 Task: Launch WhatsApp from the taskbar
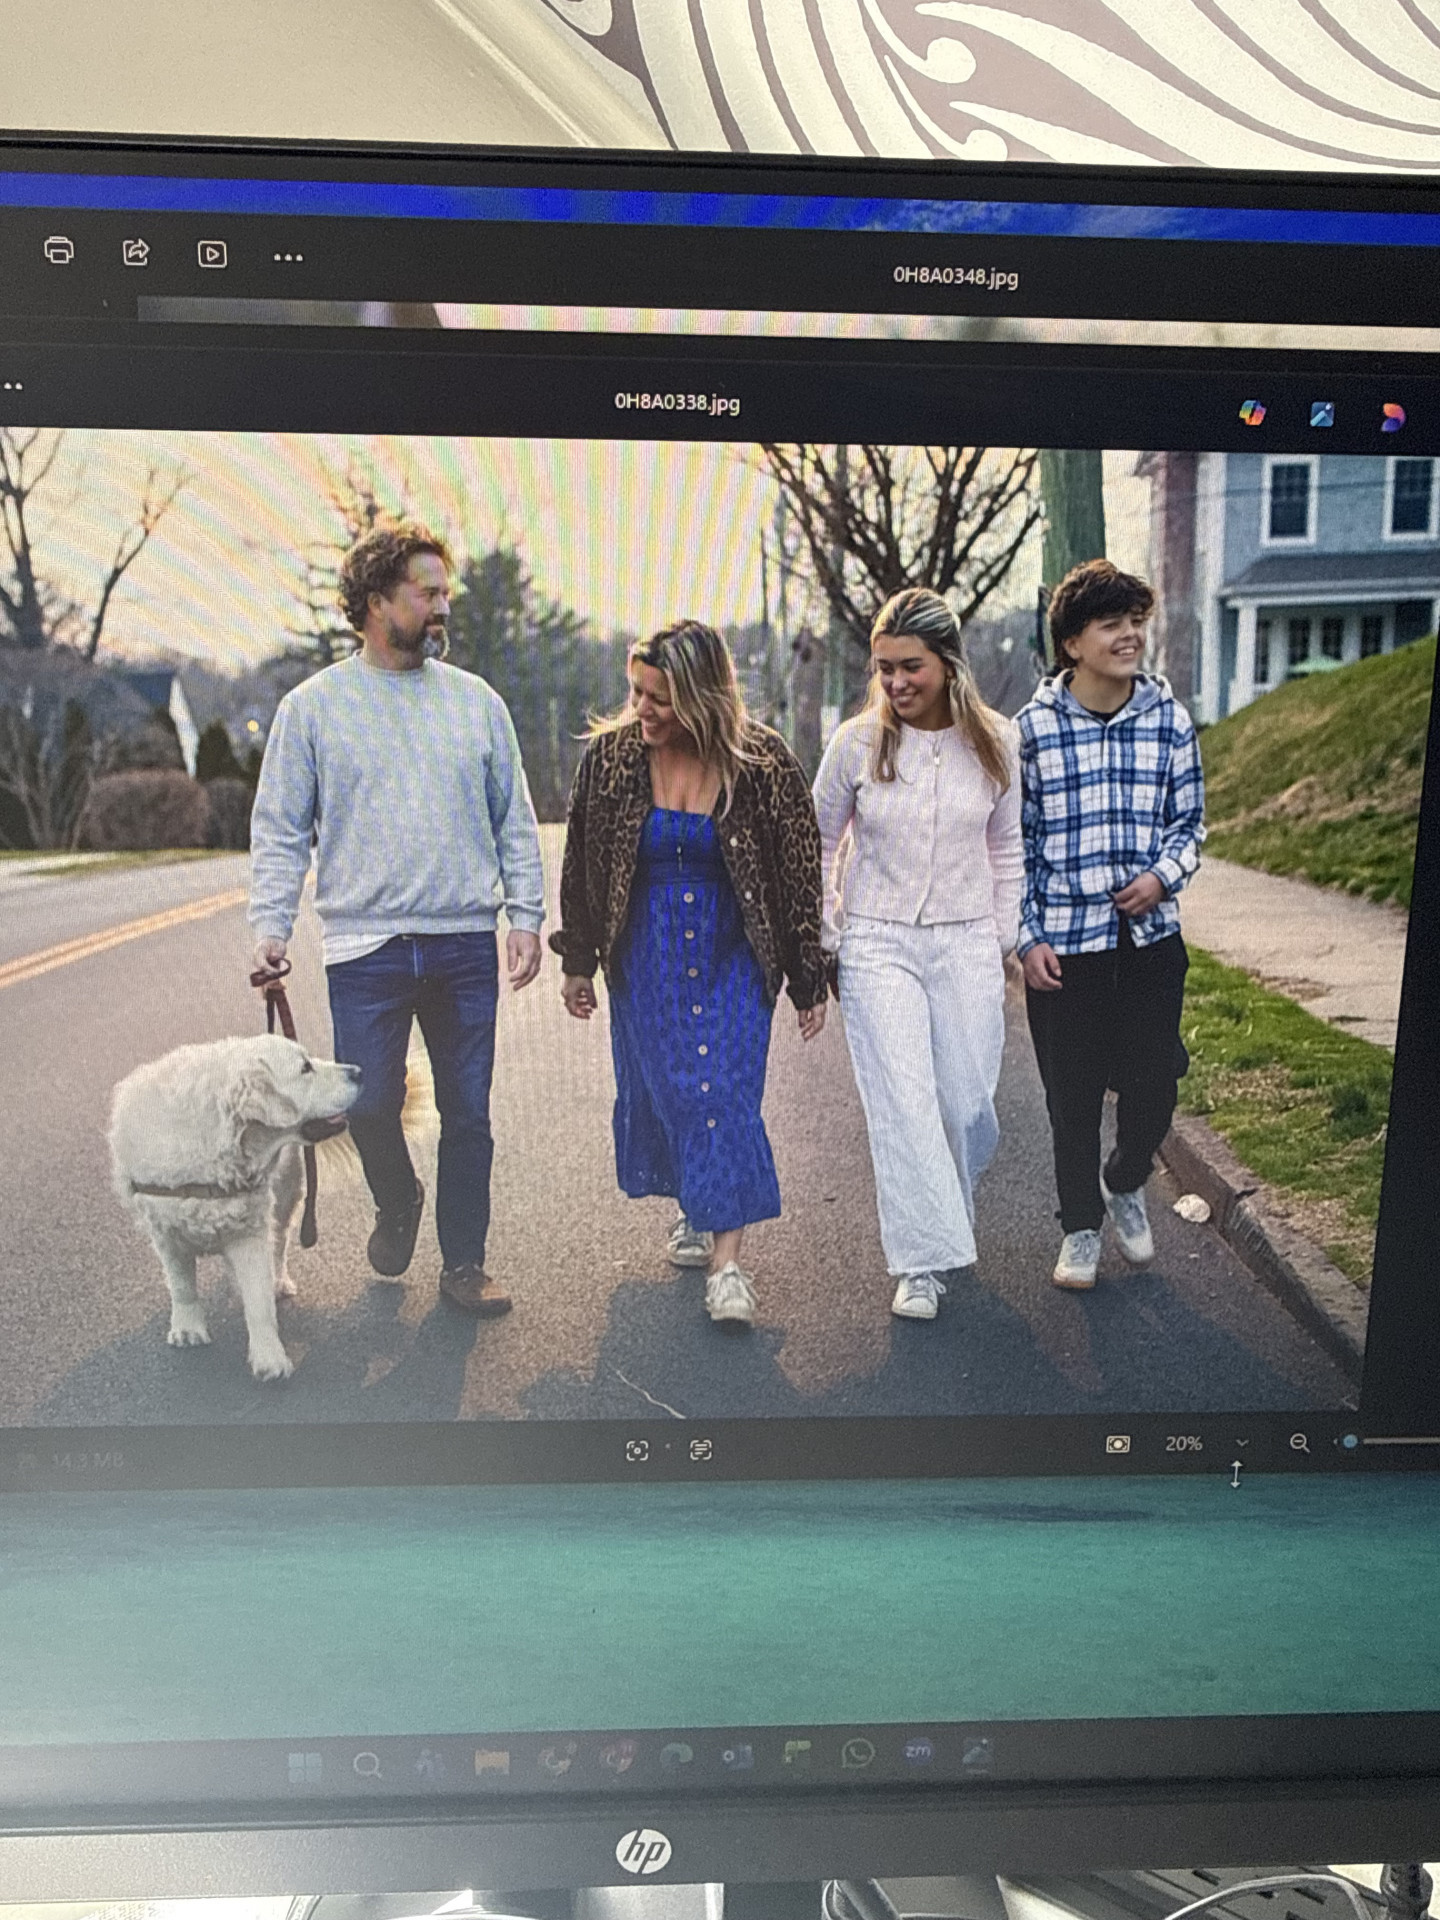858,1753
